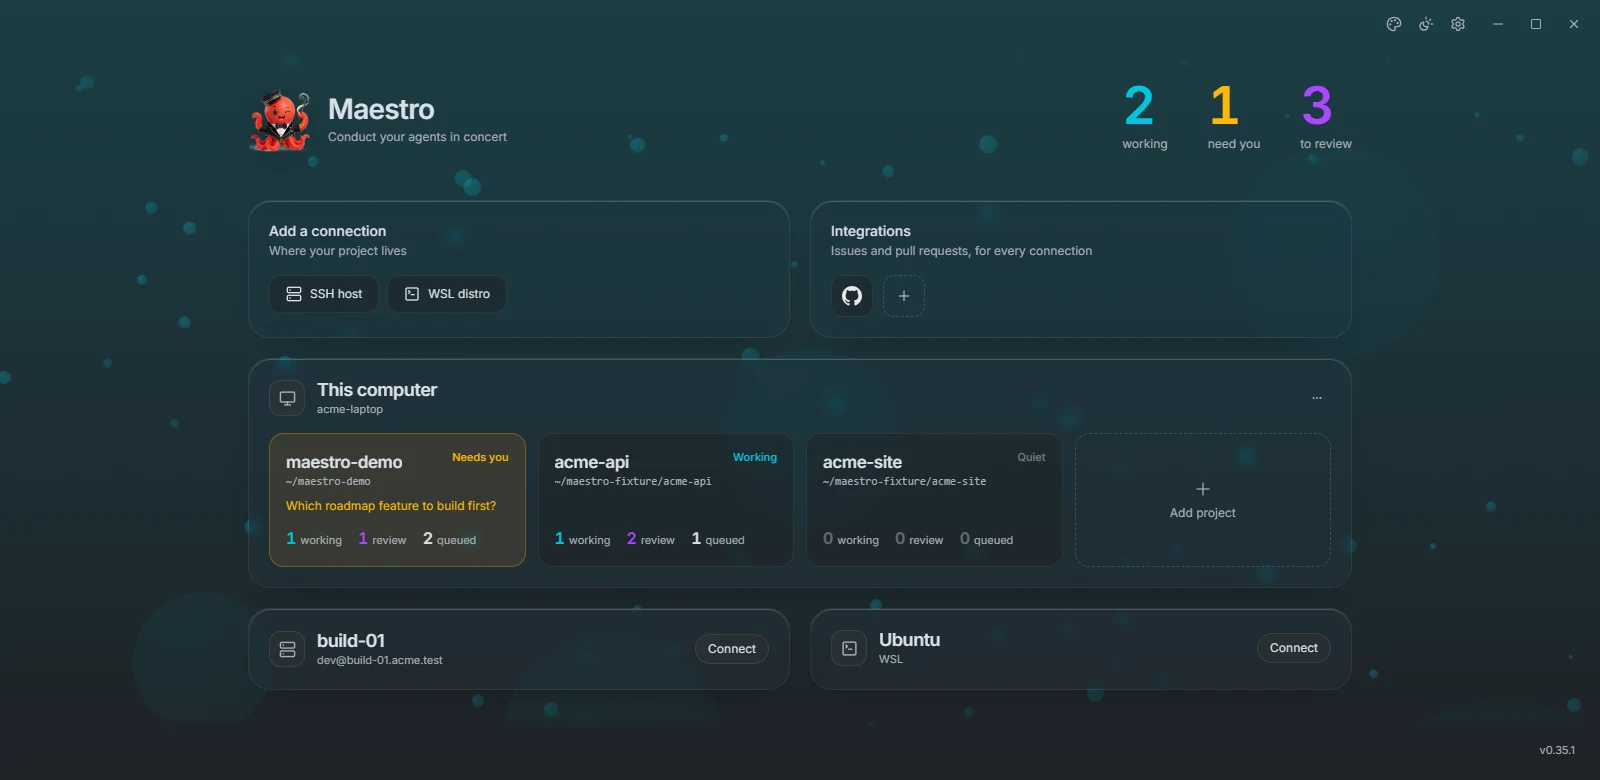The image size is (1600, 780).
Task: Click the 3 to review counter
Action: tap(1325, 117)
